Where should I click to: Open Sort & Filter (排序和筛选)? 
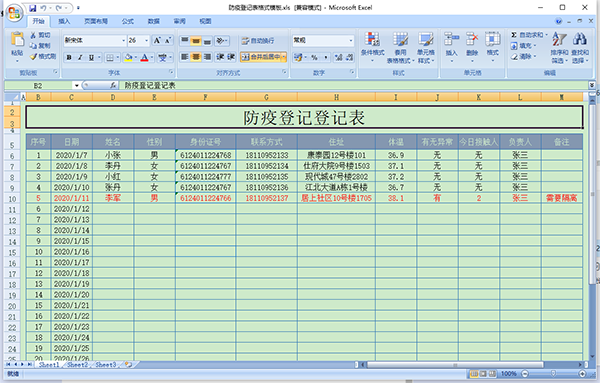coord(559,48)
